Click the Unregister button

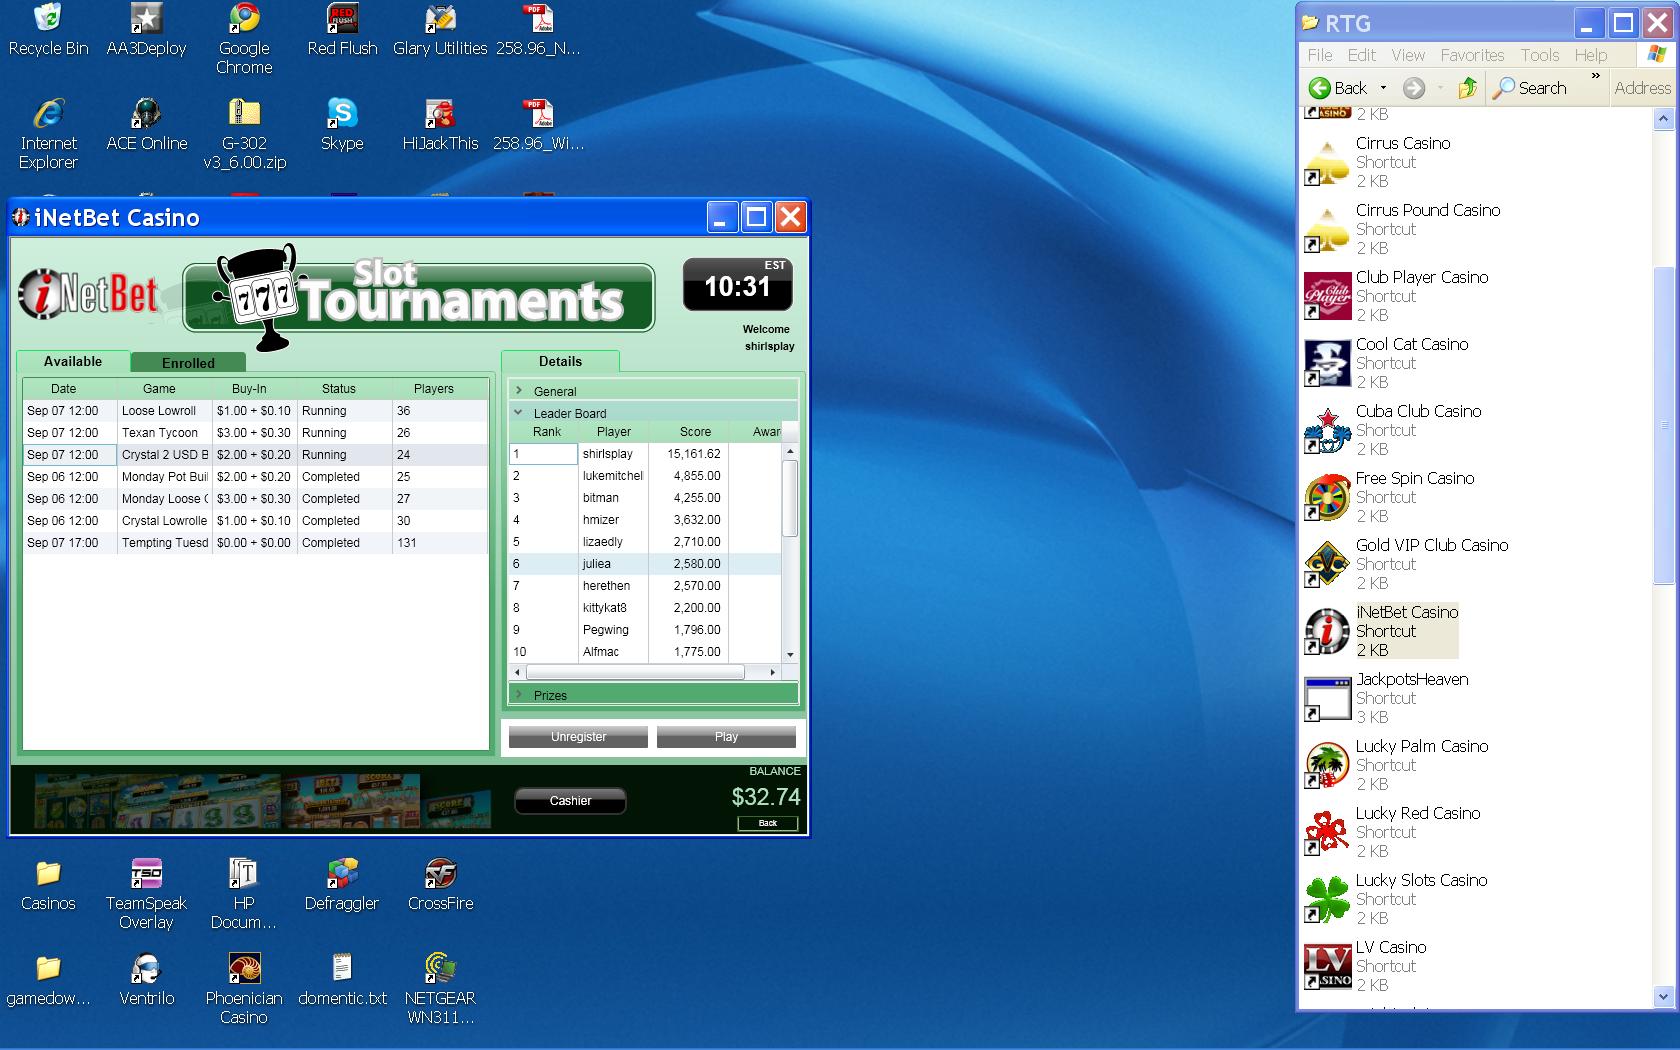click(578, 737)
